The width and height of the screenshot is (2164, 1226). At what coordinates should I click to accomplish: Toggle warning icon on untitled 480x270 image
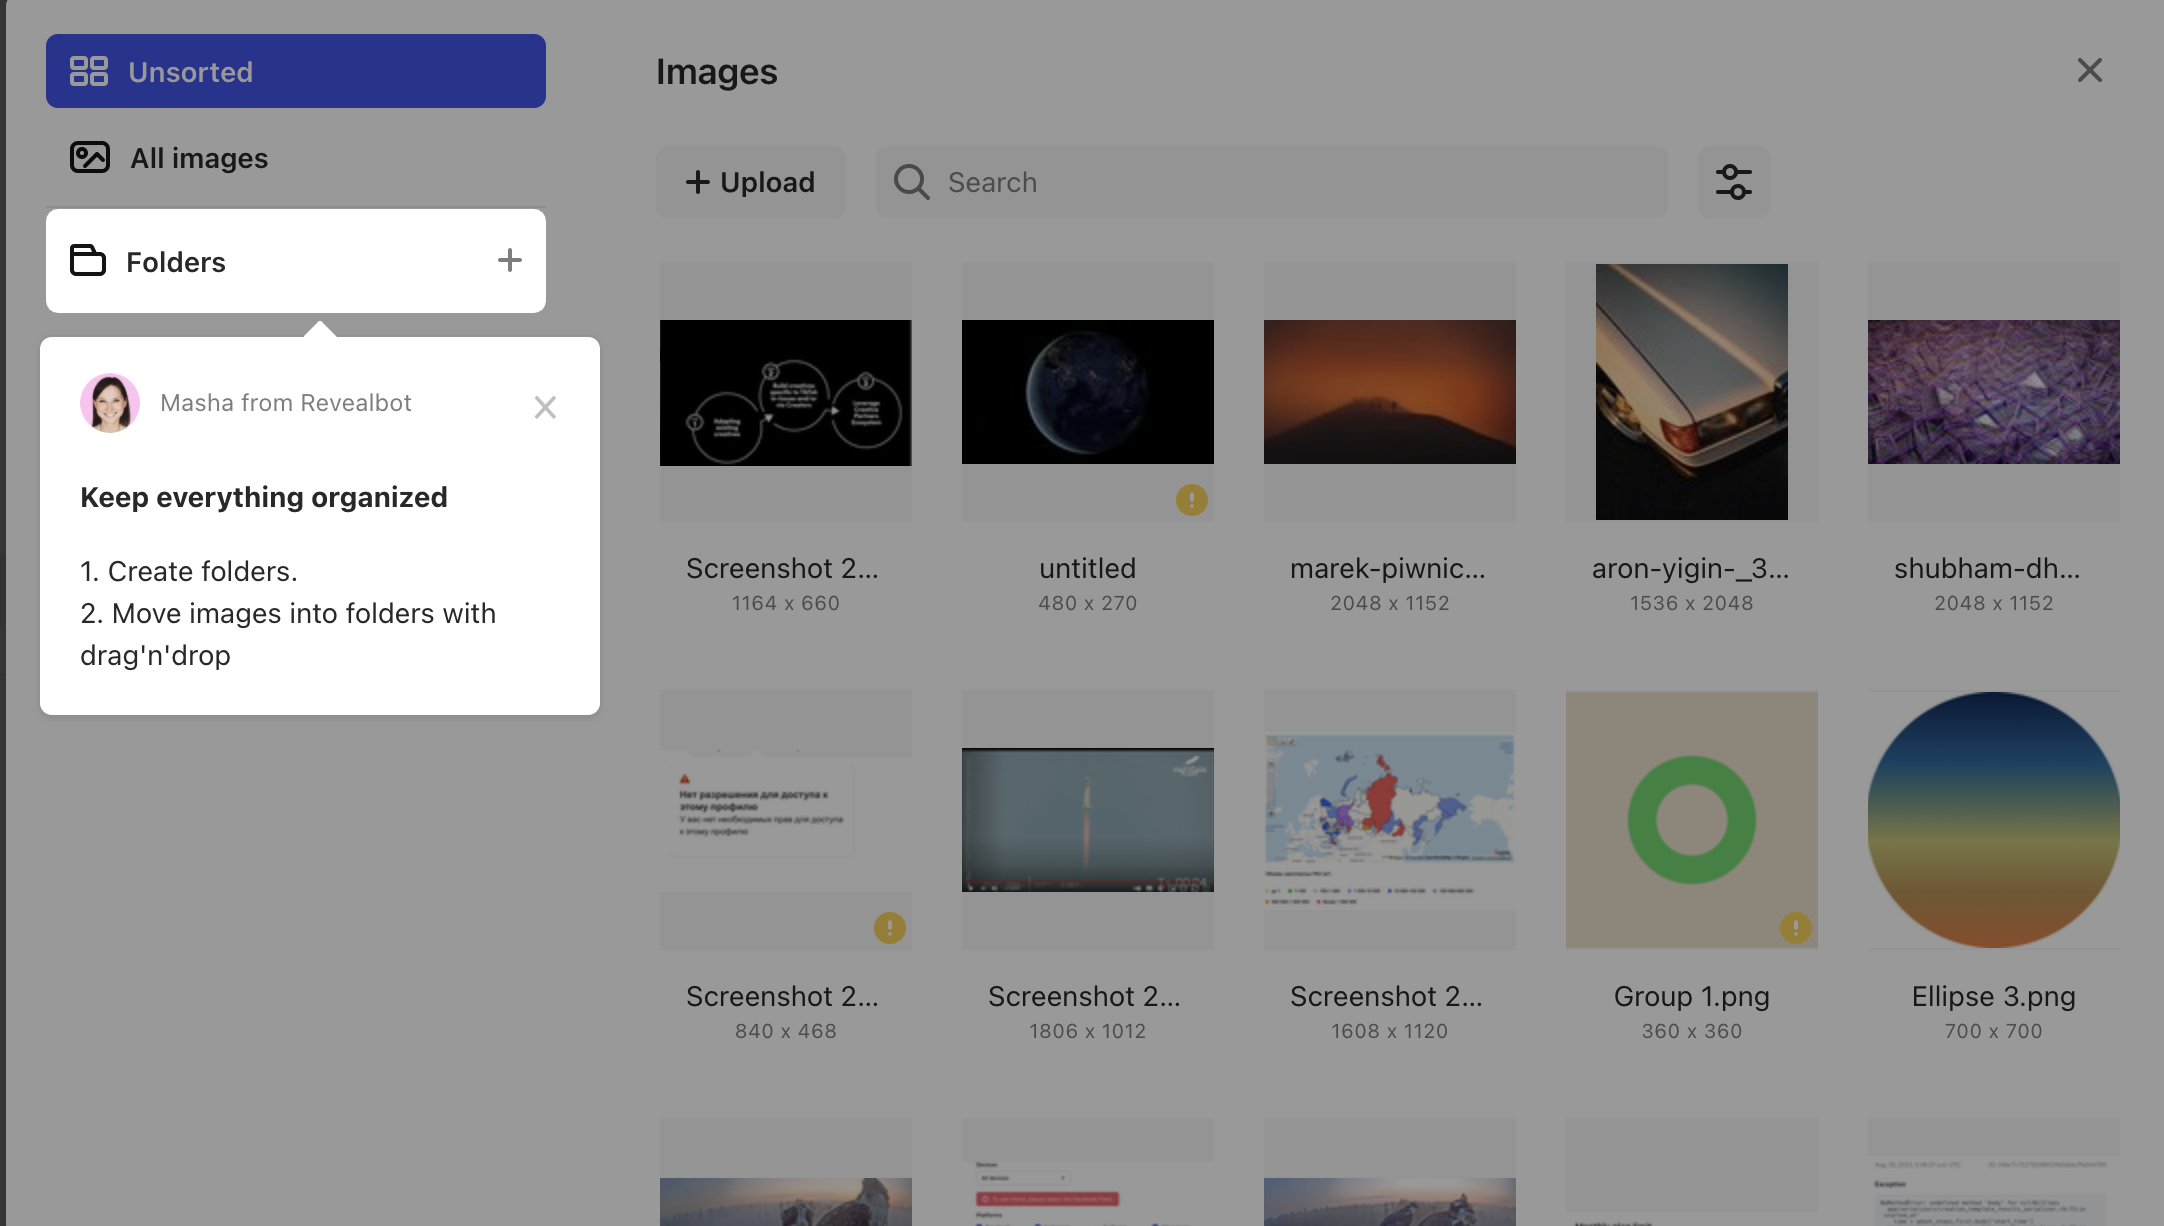[1192, 499]
